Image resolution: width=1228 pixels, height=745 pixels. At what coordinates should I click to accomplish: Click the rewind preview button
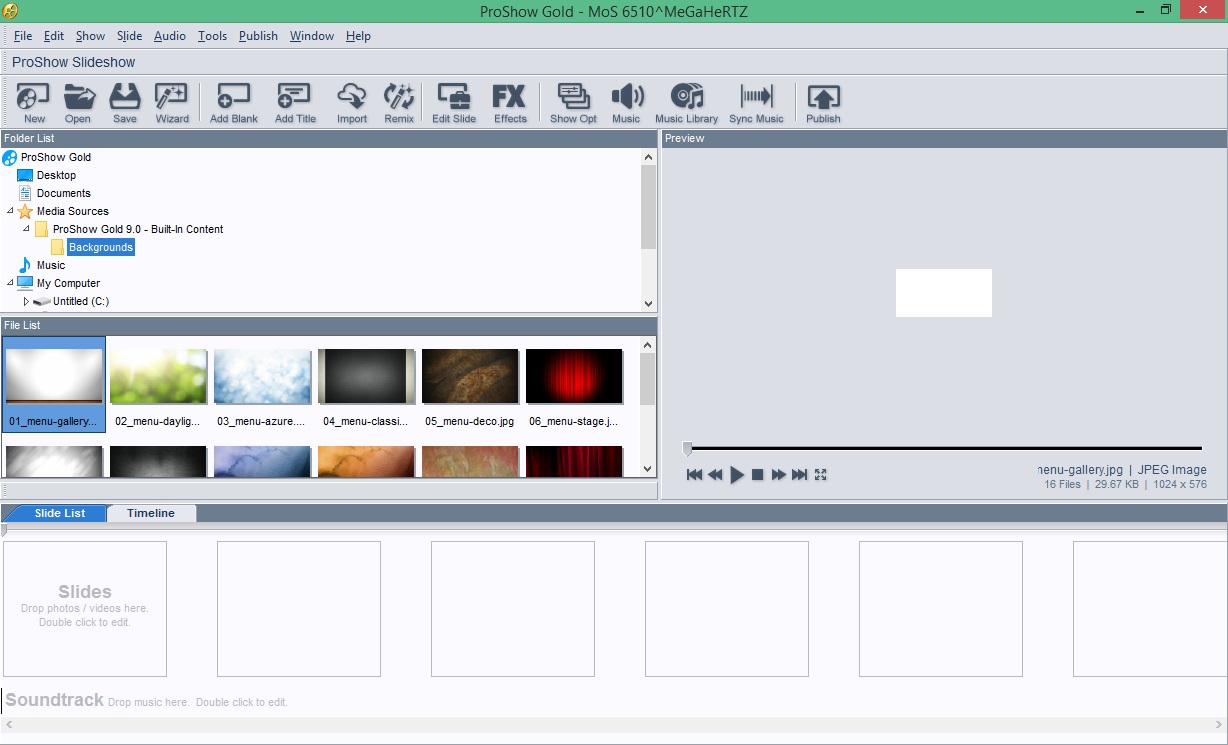(x=715, y=475)
